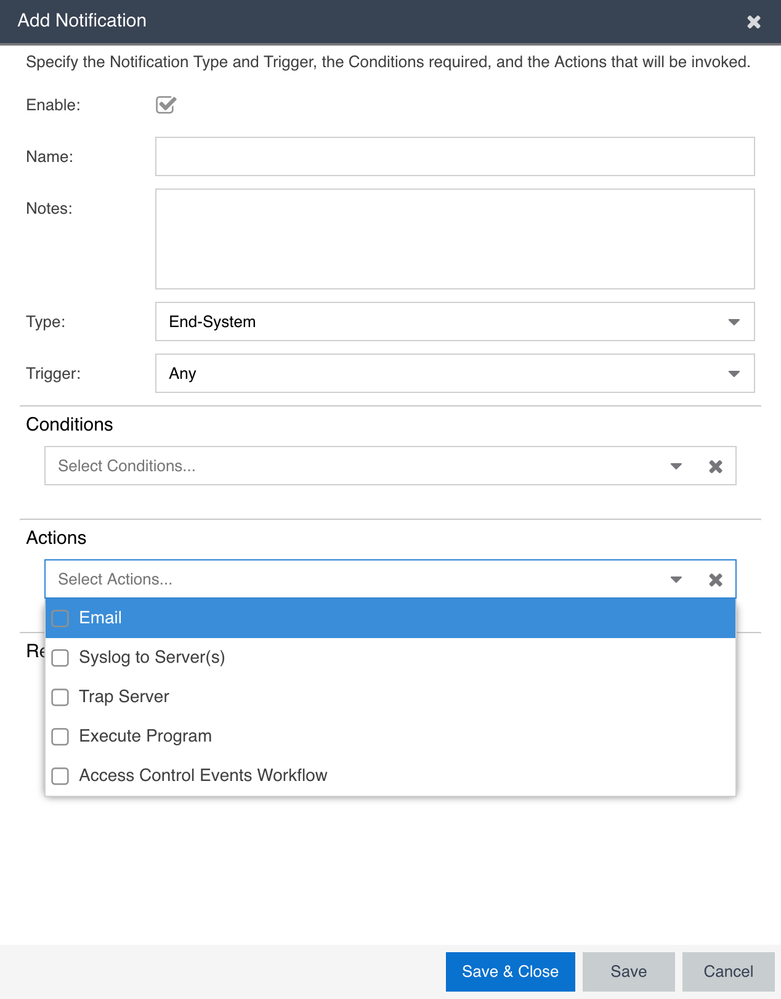The height and width of the screenshot is (999, 781).
Task: Collapse the Select Actions dropdown arrow
Action: pyautogui.click(x=676, y=579)
